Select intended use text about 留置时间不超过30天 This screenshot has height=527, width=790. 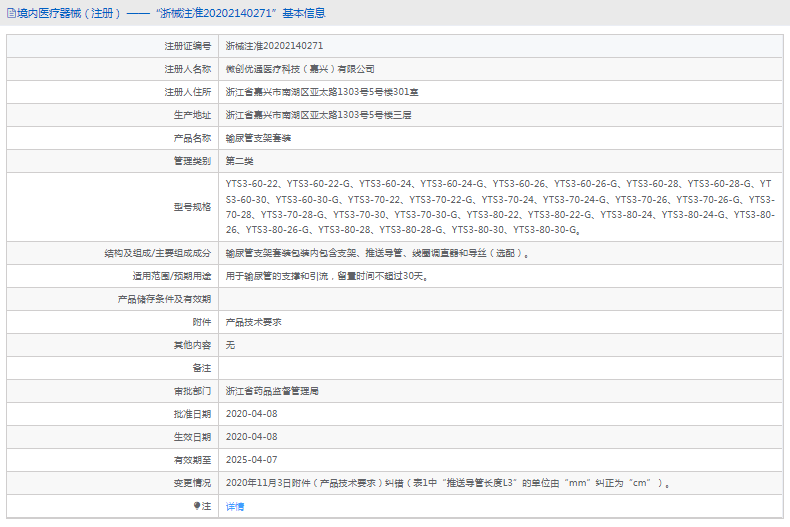coord(326,276)
